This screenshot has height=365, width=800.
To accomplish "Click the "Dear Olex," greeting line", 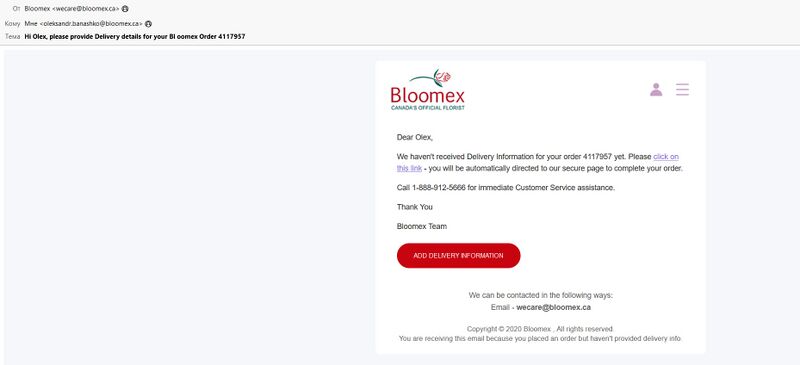I will point(415,137).
